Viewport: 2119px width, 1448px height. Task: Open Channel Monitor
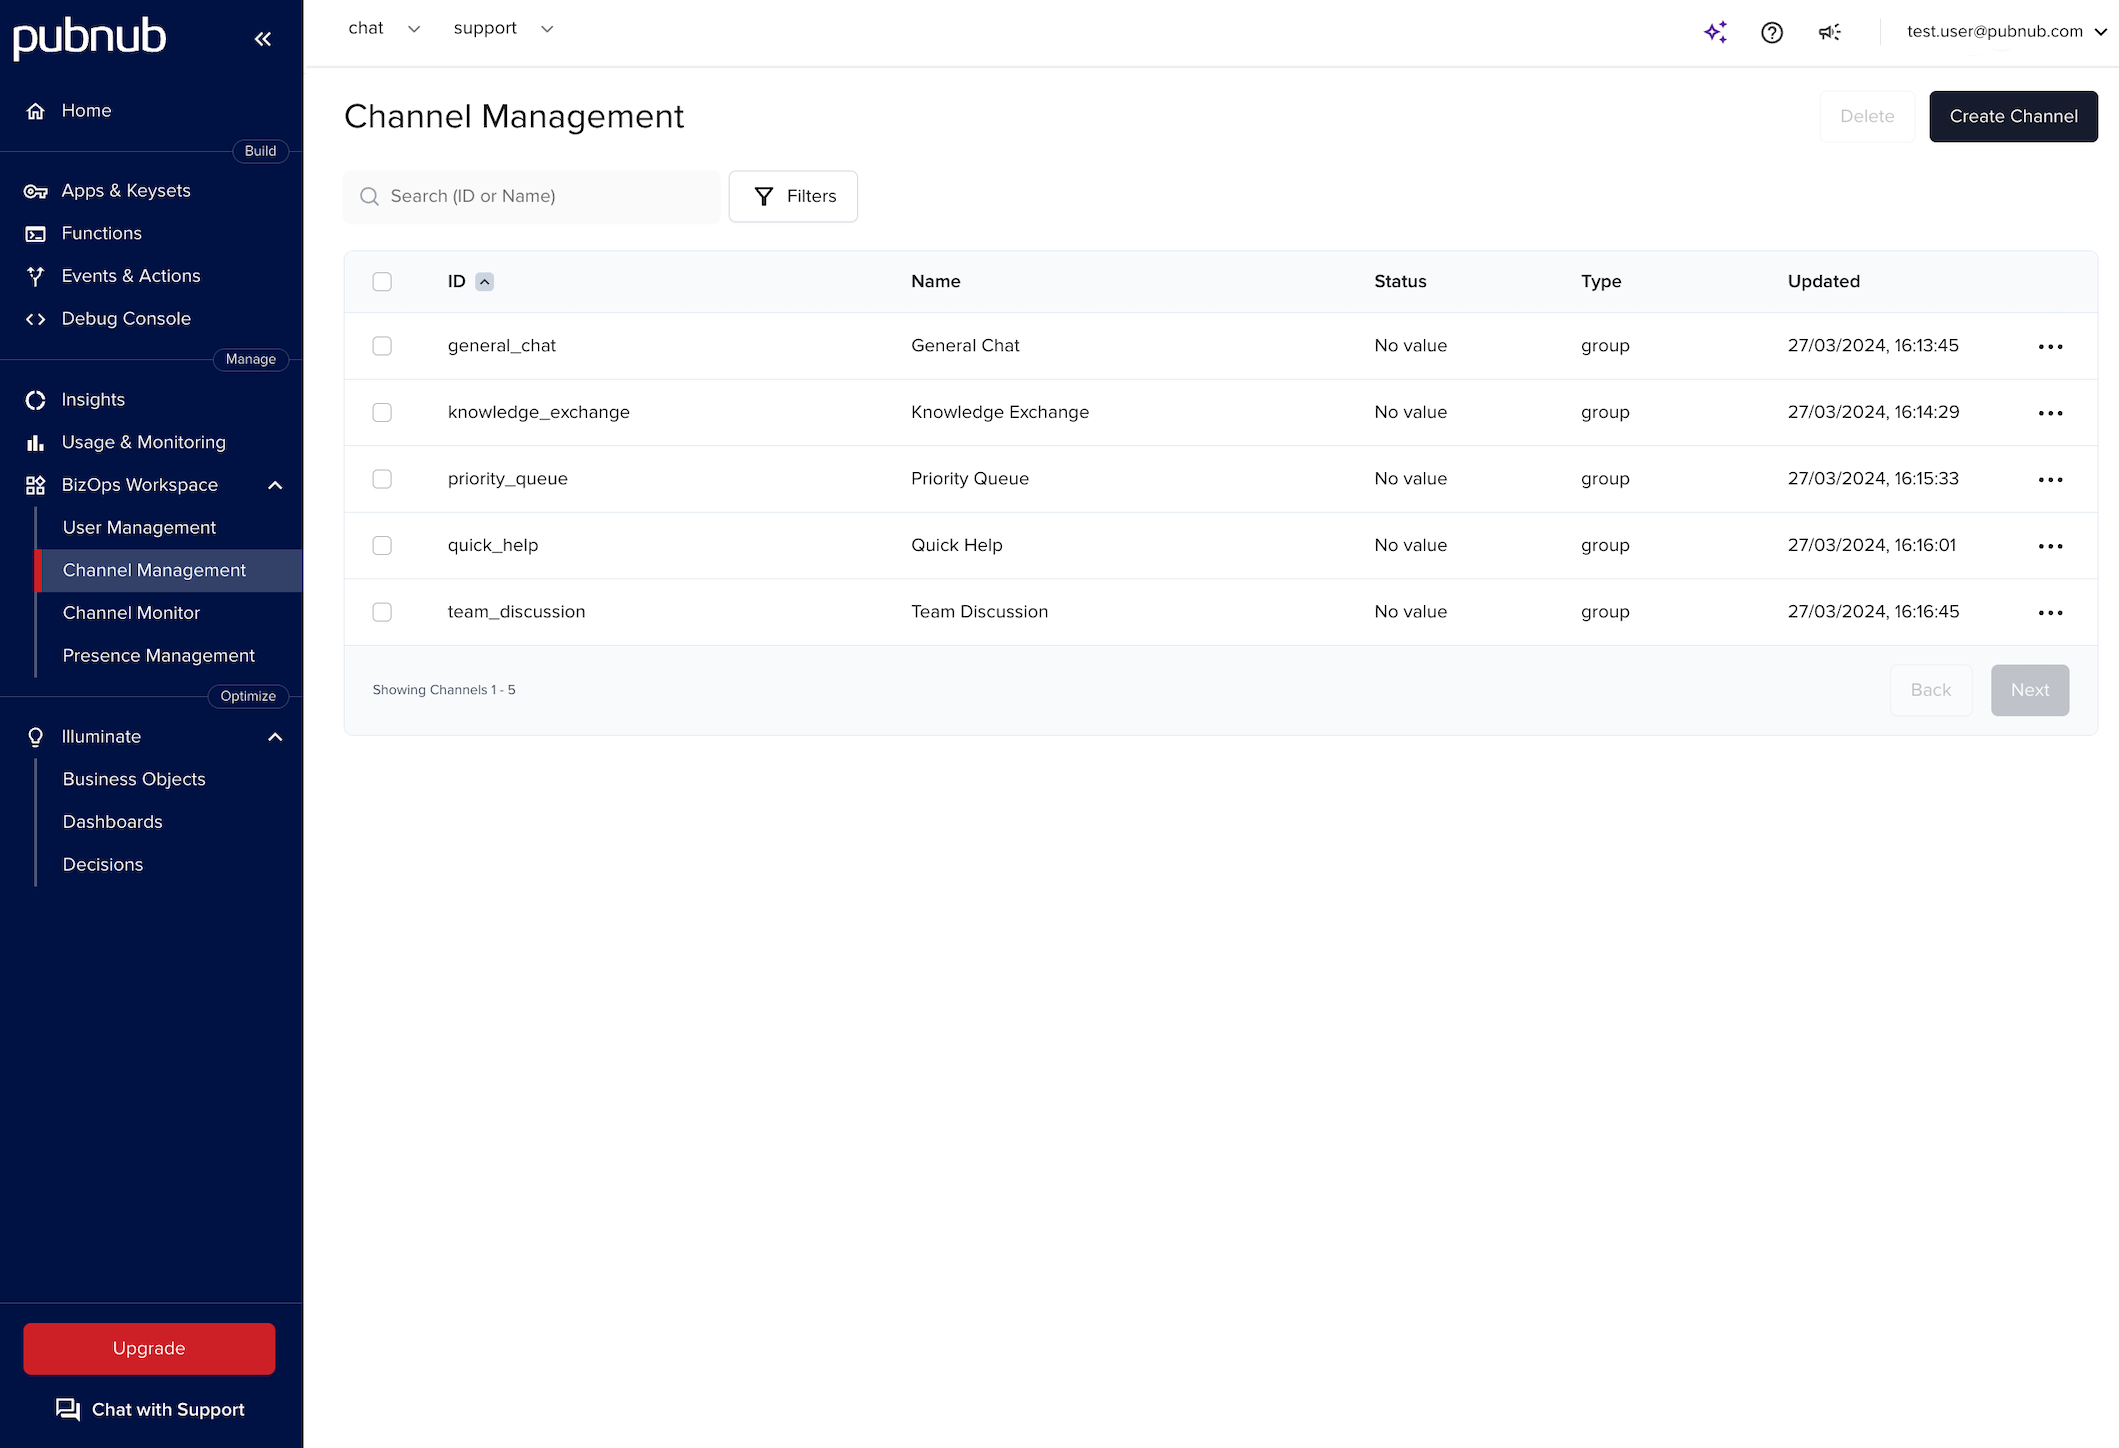(131, 613)
